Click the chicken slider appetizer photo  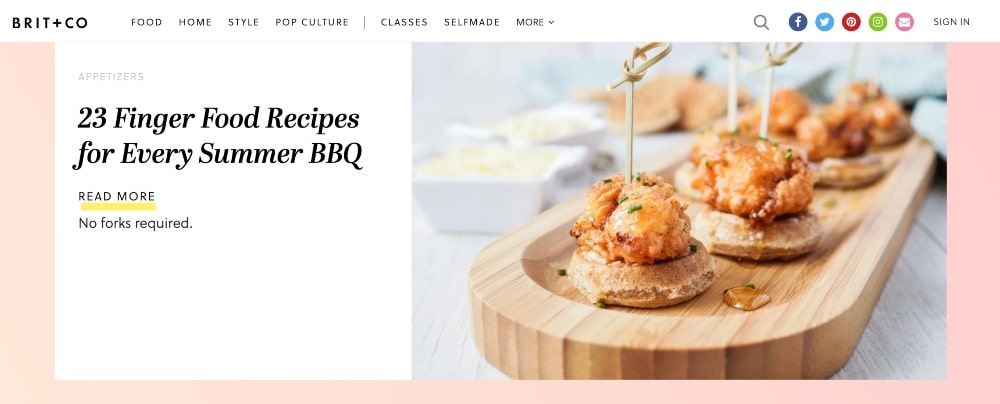pos(679,211)
